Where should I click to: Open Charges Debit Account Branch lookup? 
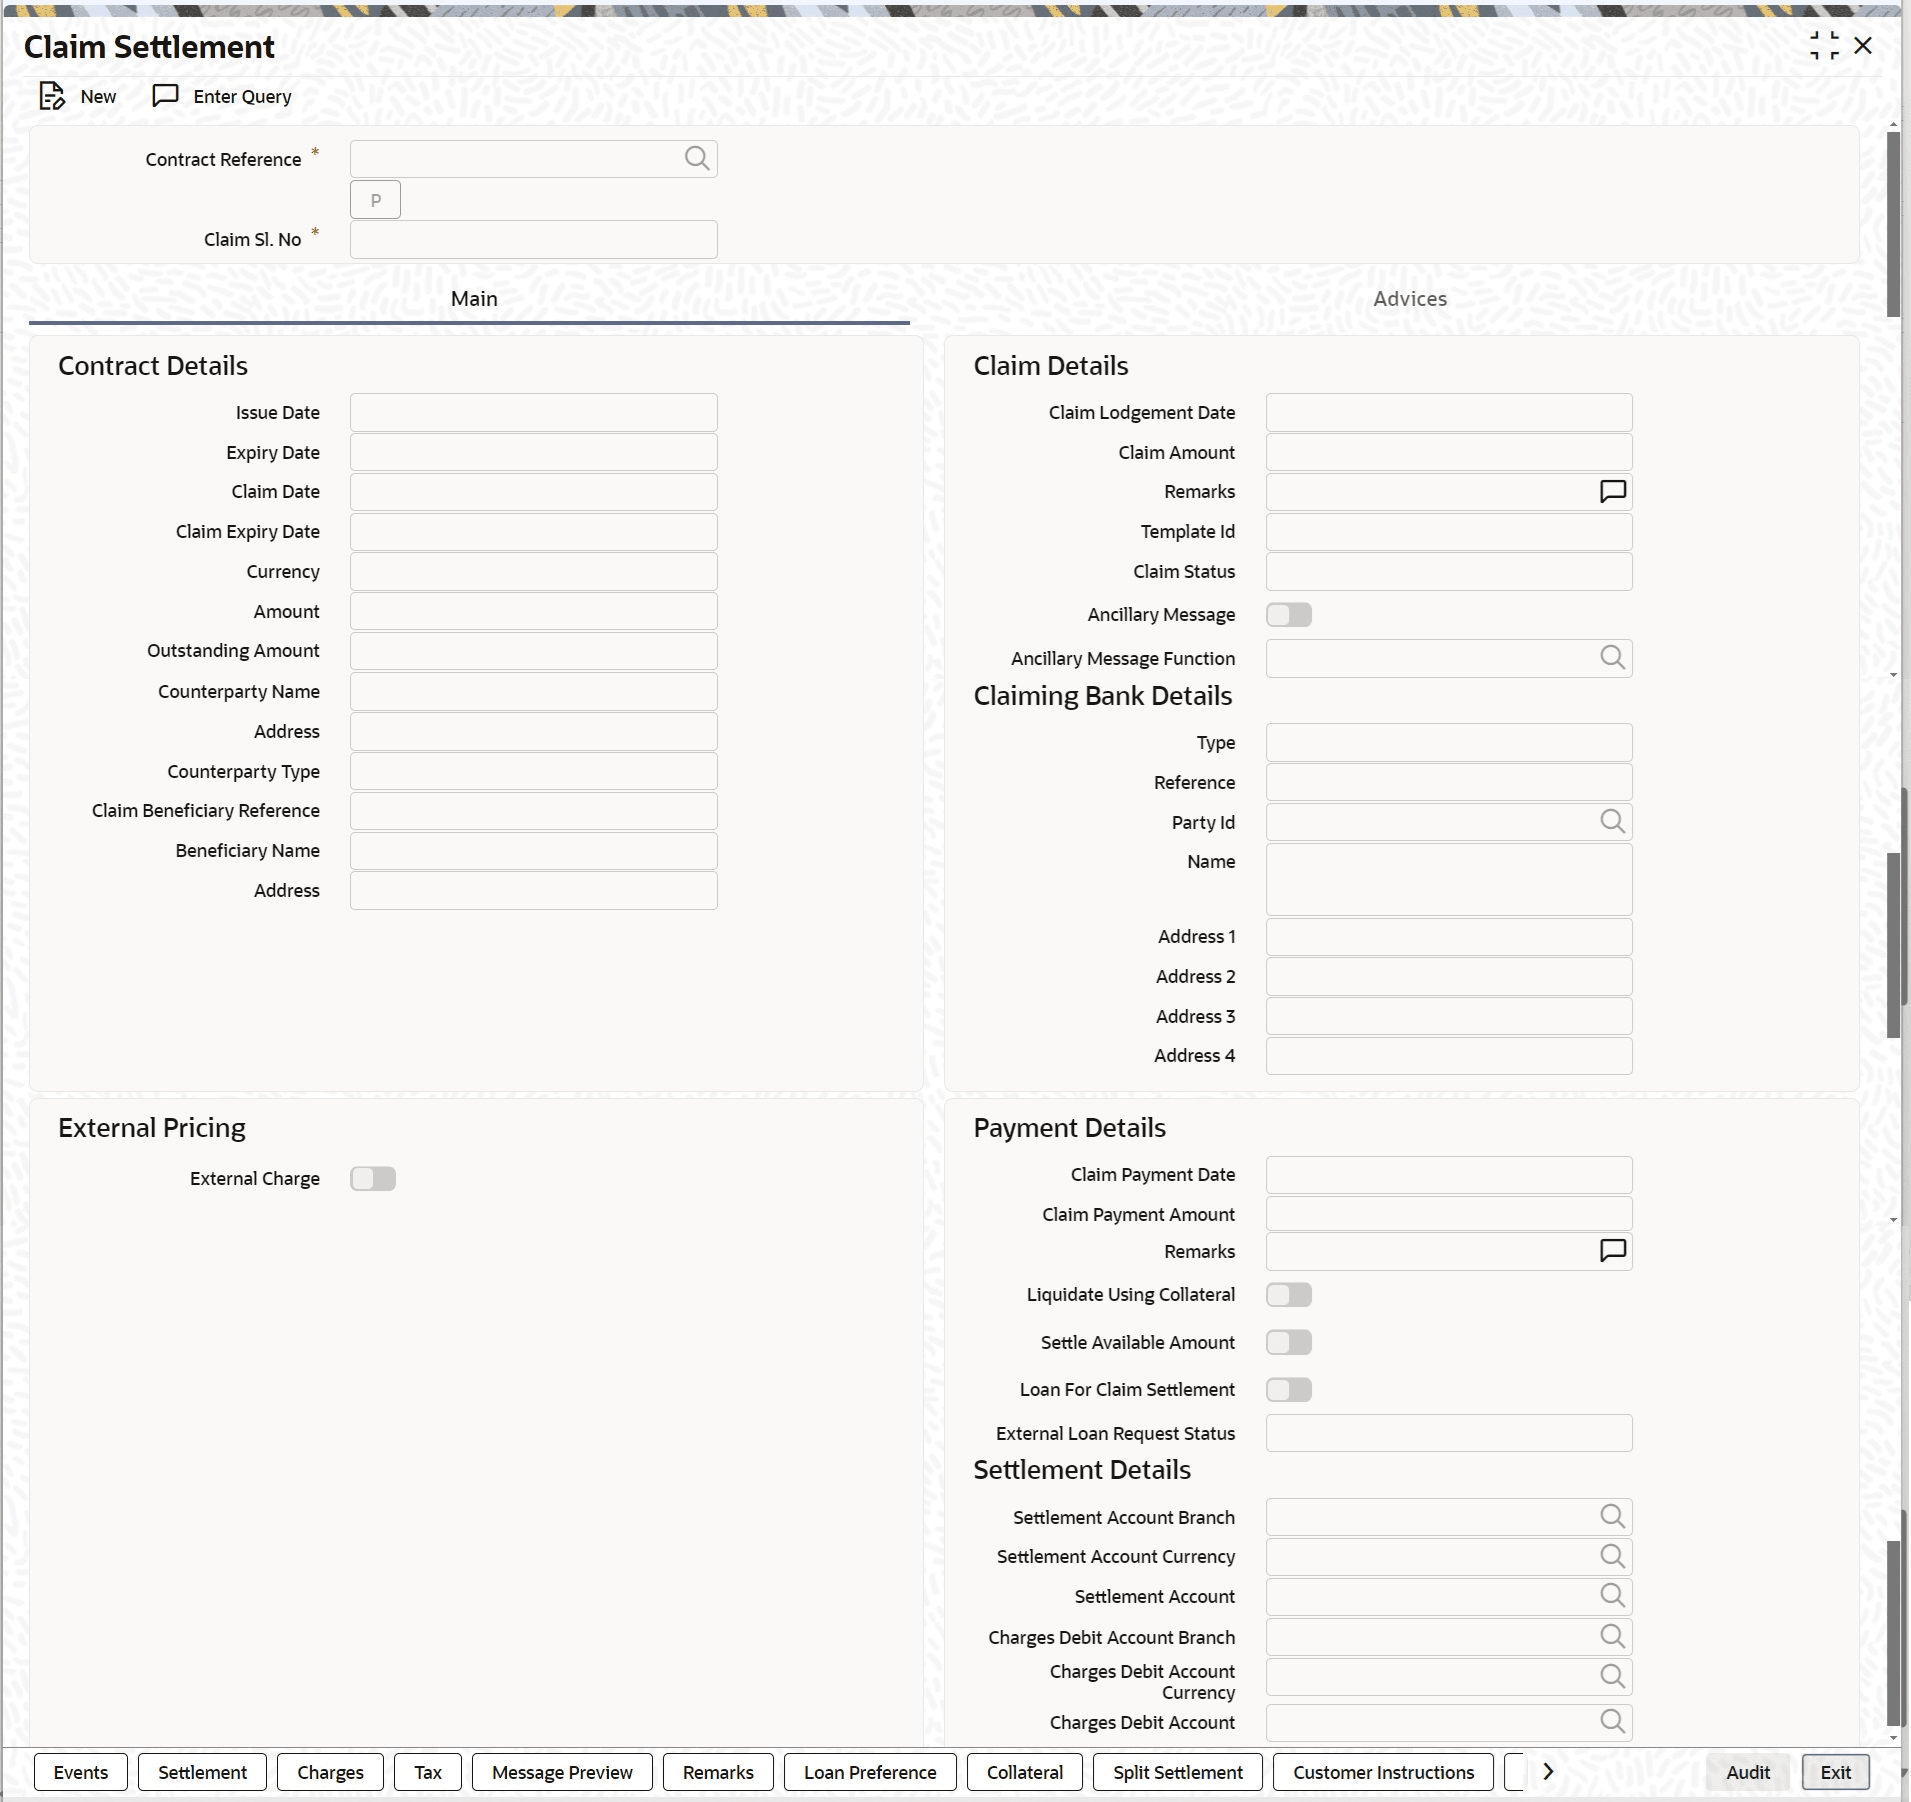pos(1612,1635)
